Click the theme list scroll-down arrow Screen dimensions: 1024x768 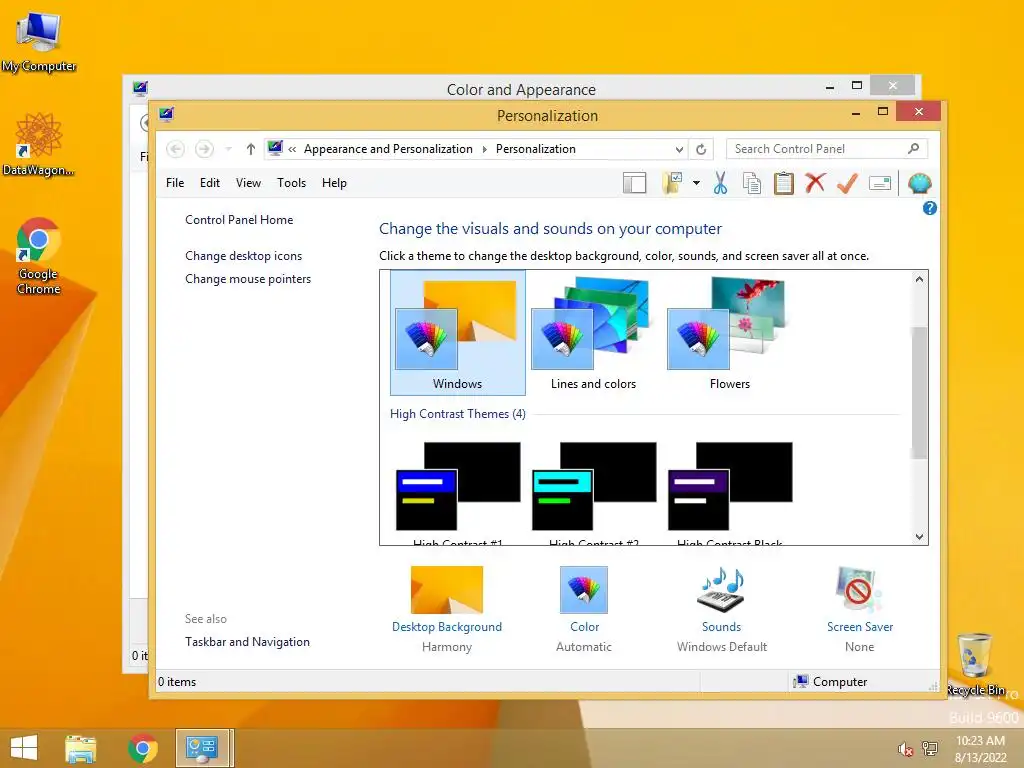pyautogui.click(x=920, y=537)
